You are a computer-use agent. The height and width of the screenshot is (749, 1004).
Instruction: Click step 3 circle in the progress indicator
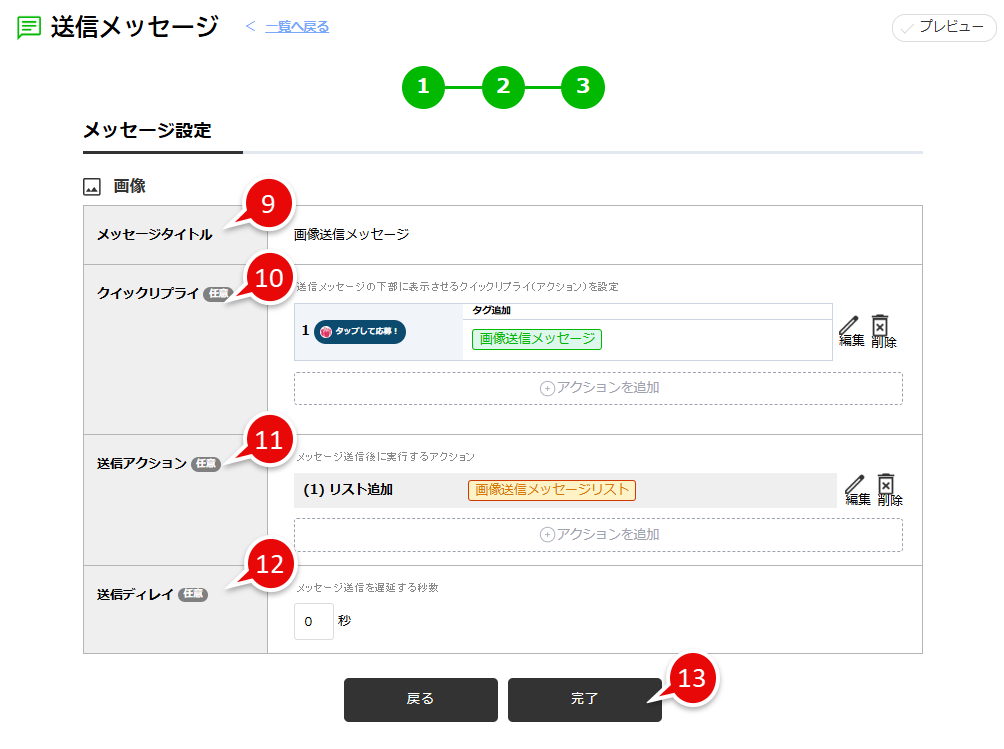pyautogui.click(x=583, y=87)
